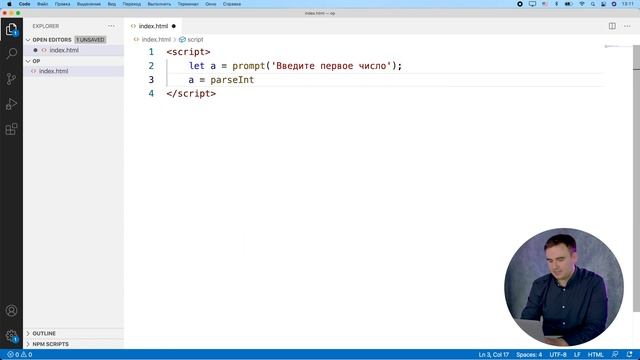Open the Code application menu
The height and width of the screenshot is (360, 640).
(x=24, y=4)
